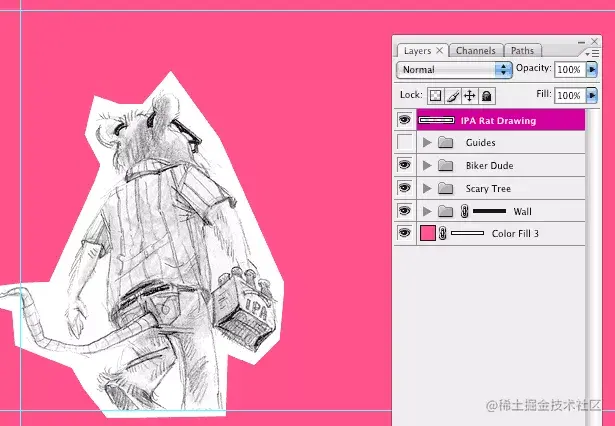615x426 pixels.
Task: Open the Fill slider arrow
Action: point(591,95)
